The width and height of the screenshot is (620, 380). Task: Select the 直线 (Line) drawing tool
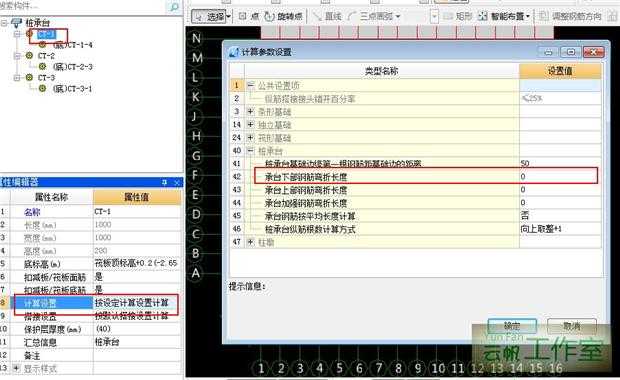(x=327, y=16)
